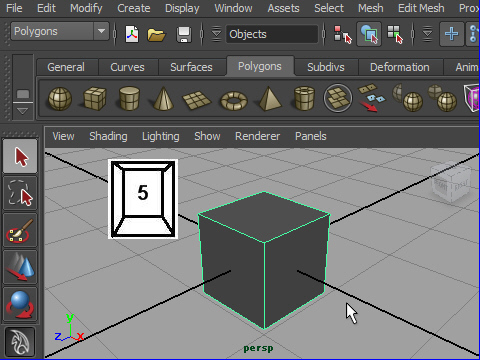Toggle Select by hierarchy mode

pos(343,34)
